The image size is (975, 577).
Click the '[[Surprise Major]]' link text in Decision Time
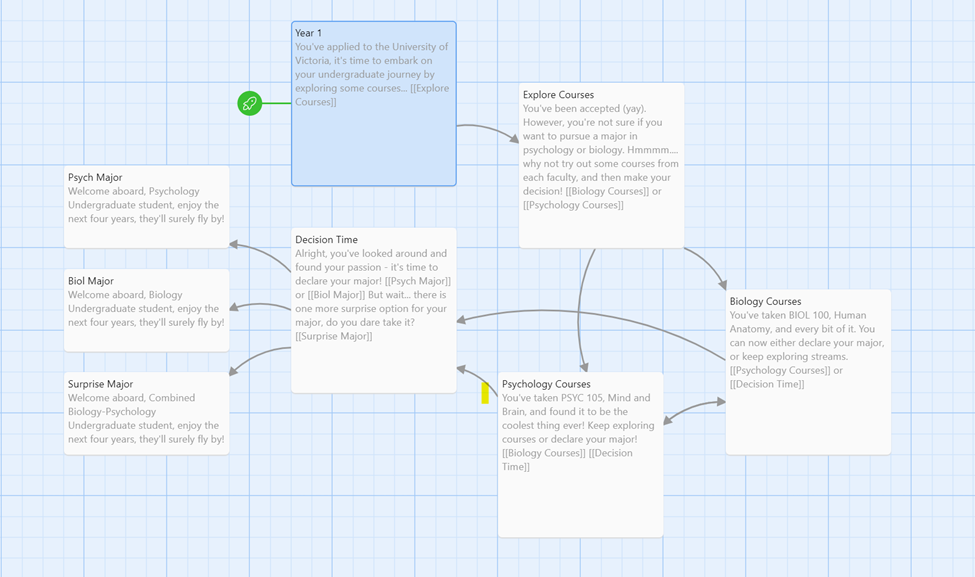(x=334, y=336)
